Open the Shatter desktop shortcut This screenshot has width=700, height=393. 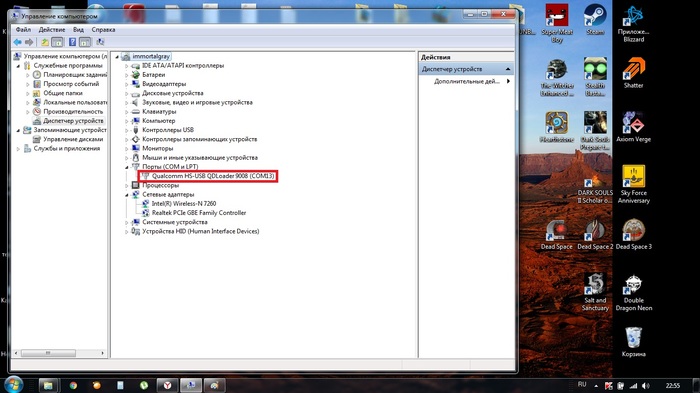pos(633,73)
